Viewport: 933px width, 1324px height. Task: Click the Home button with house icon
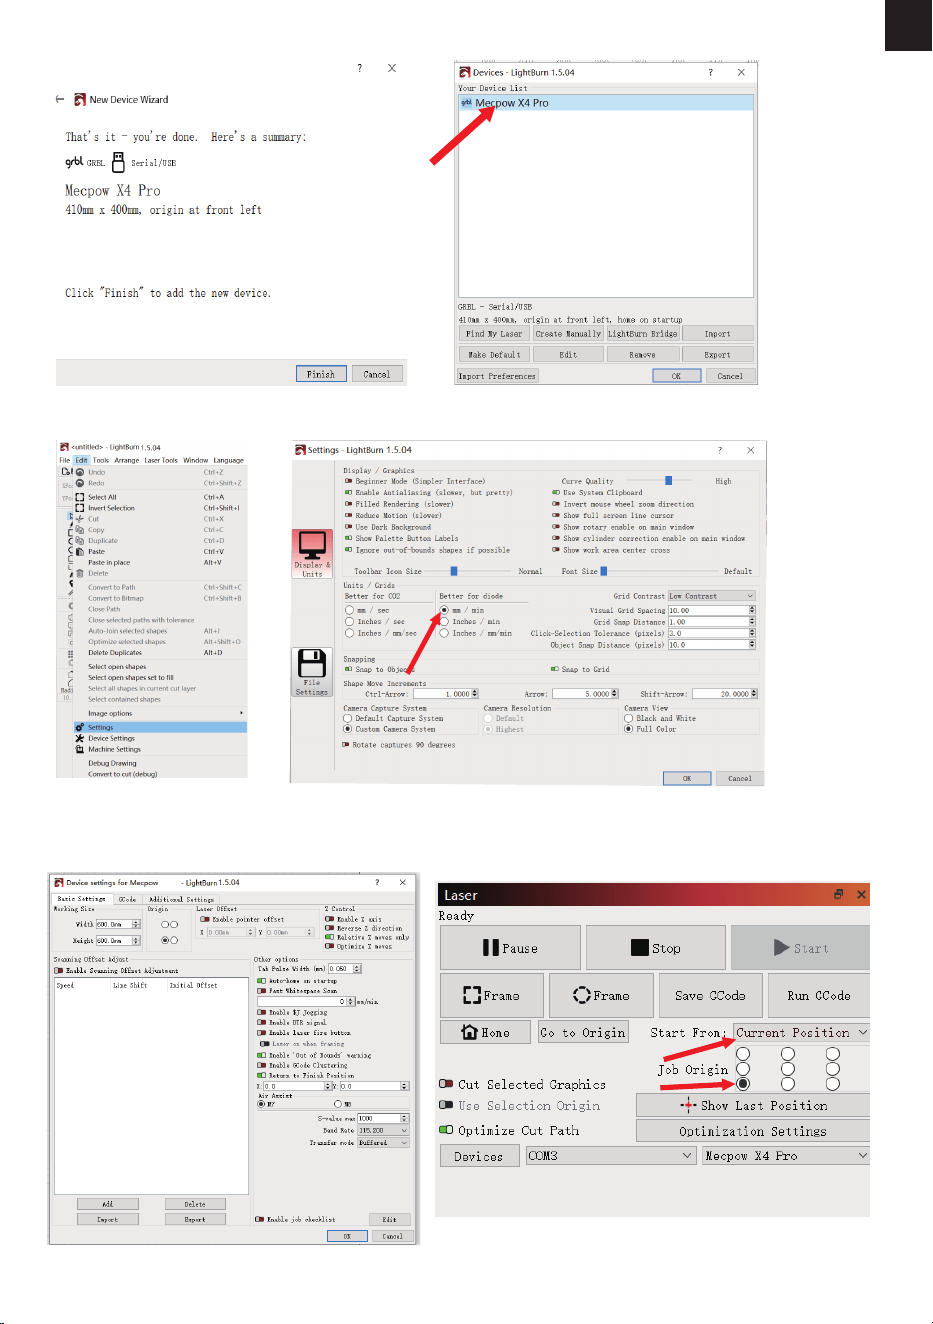pyautogui.click(x=485, y=1032)
